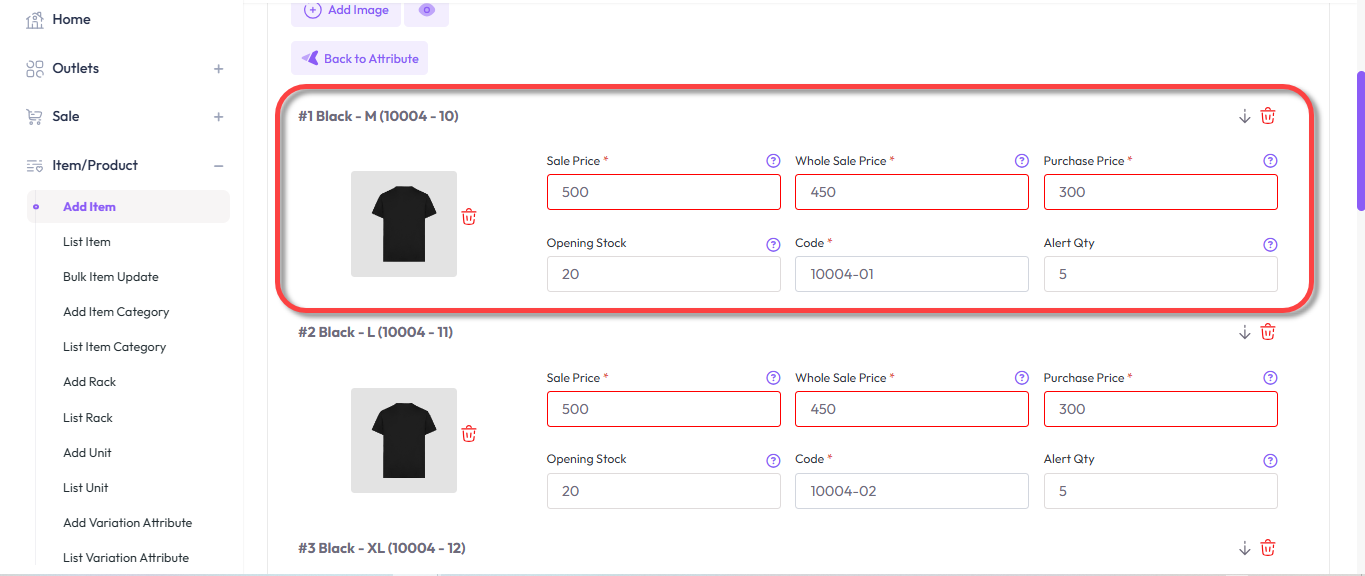The image size is (1365, 576).
Task: Click the Back to Attribute button
Action: (359, 58)
